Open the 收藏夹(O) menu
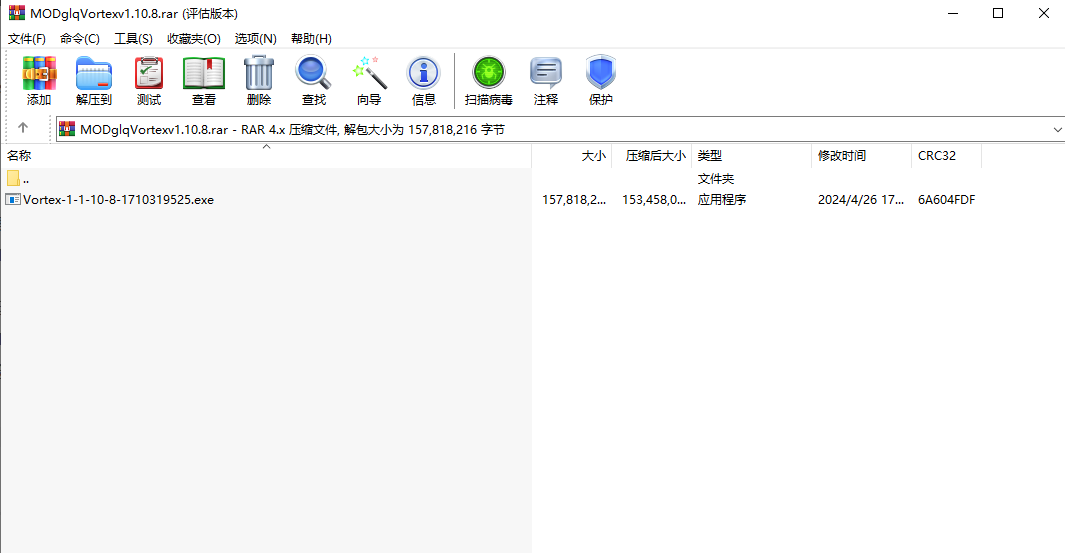 (x=194, y=39)
